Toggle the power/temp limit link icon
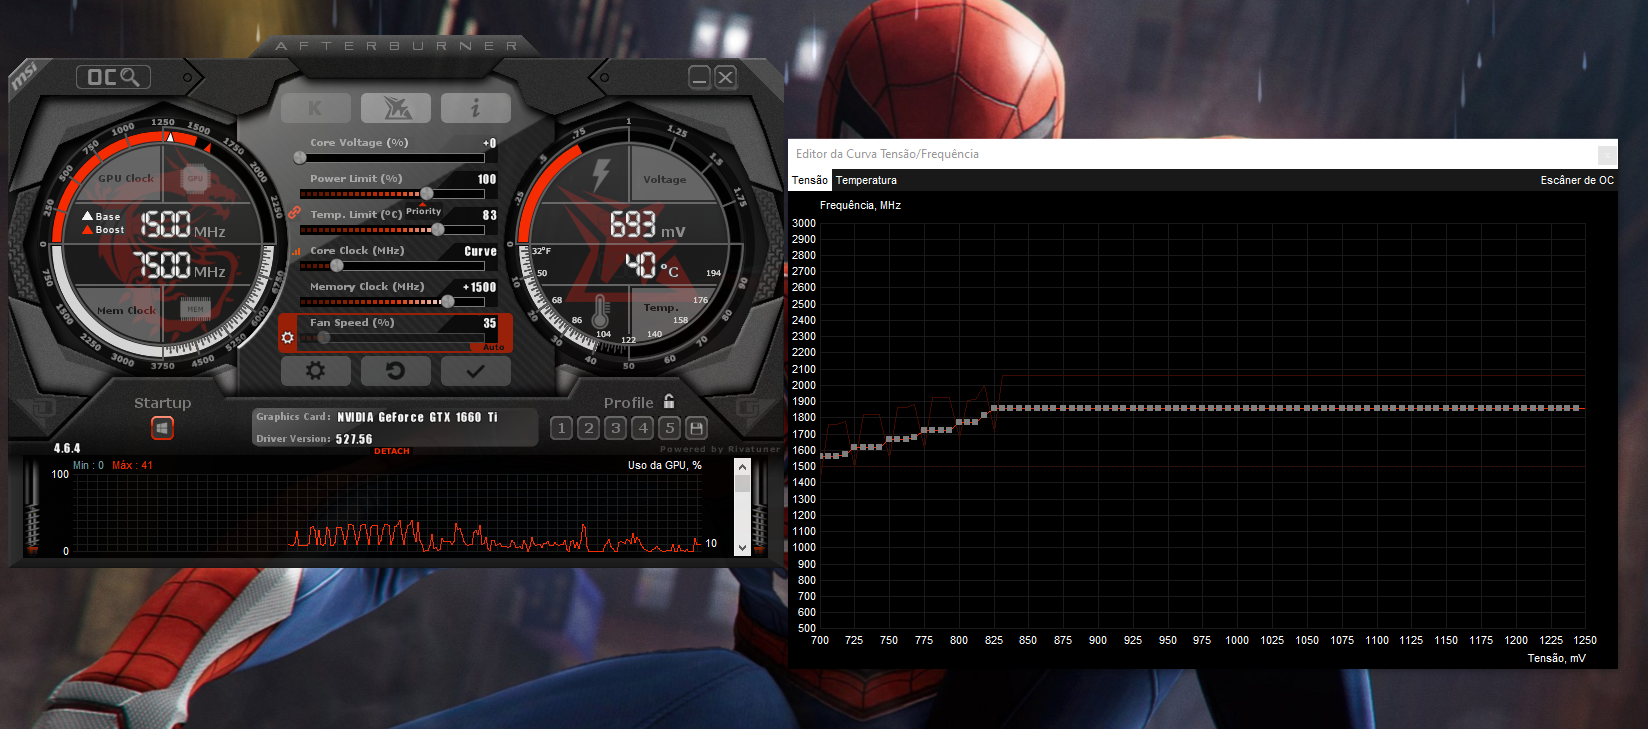 pyautogui.click(x=294, y=213)
